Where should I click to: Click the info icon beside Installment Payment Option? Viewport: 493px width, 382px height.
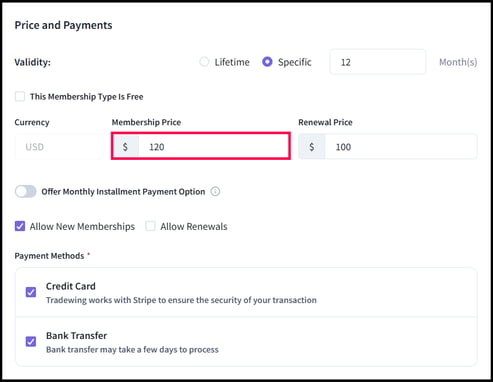215,192
